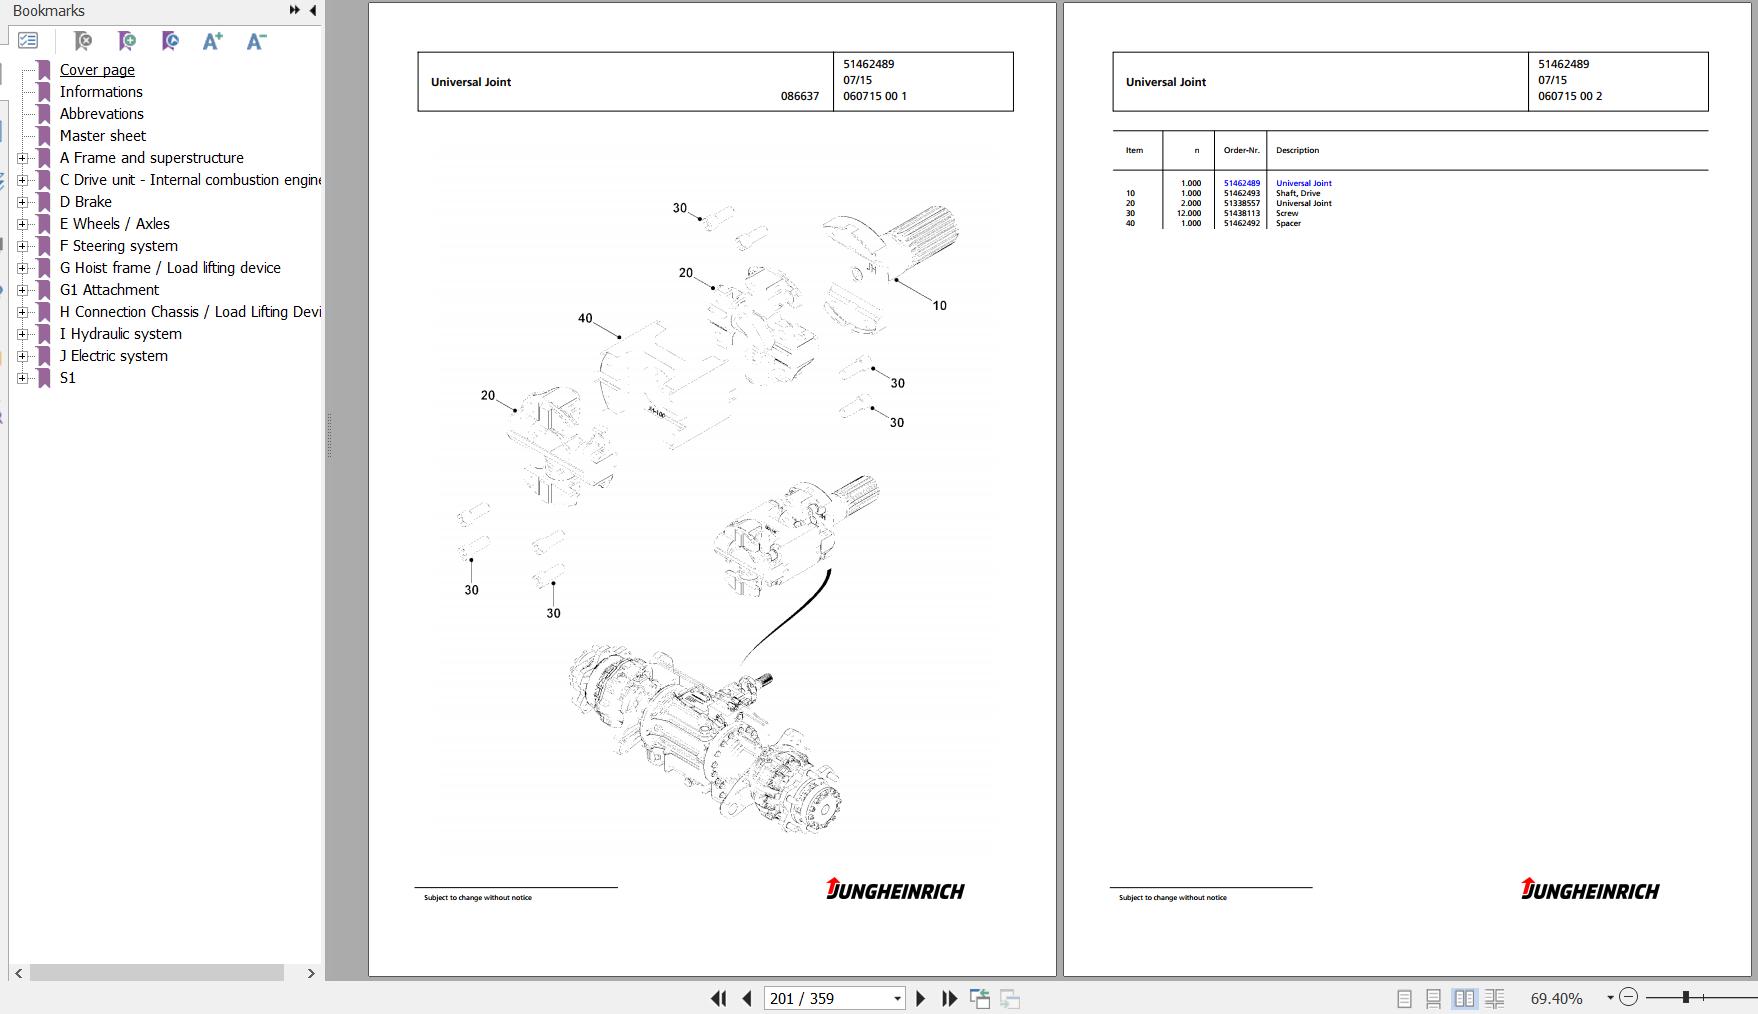Switch to two-page facing view
This screenshot has width=1758, height=1014.
pos(1464,998)
